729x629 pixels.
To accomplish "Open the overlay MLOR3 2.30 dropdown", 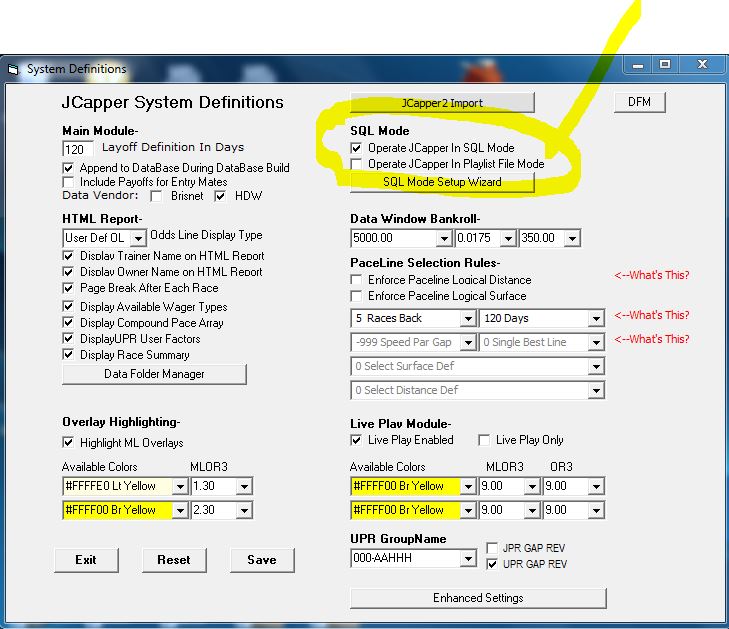I will pos(244,511).
